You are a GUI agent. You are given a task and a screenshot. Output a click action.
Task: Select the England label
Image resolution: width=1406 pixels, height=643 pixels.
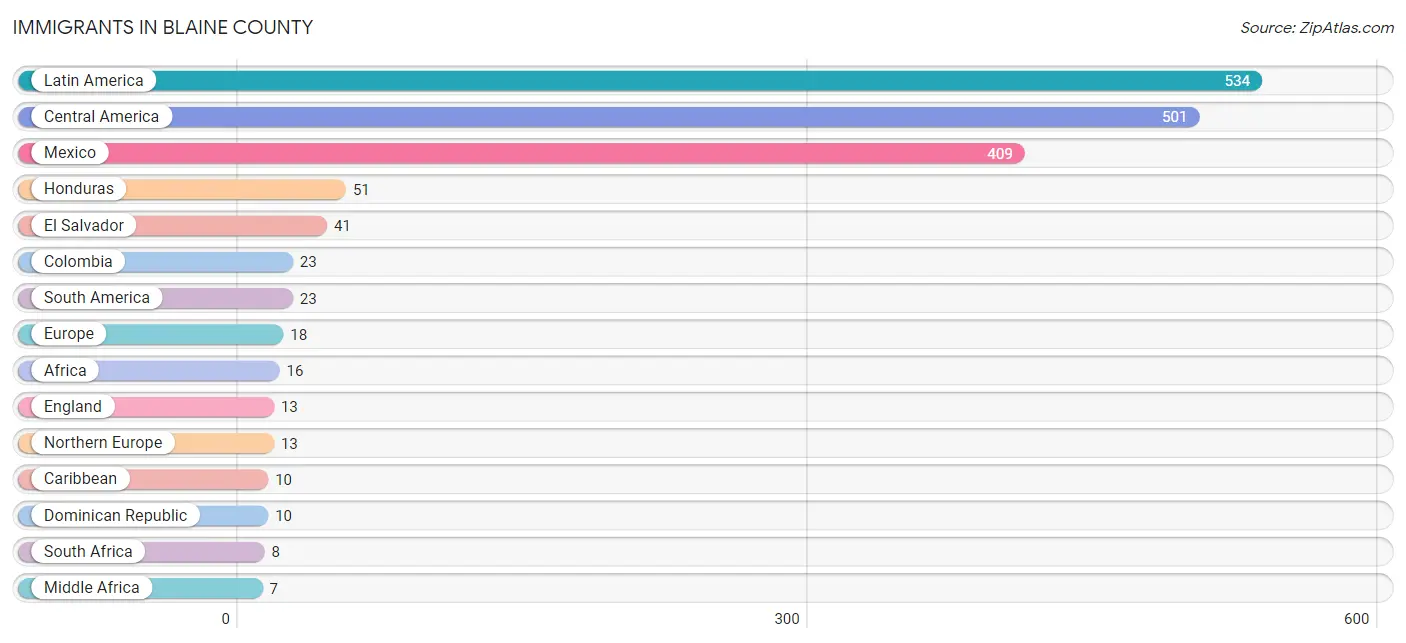(73, 406)
